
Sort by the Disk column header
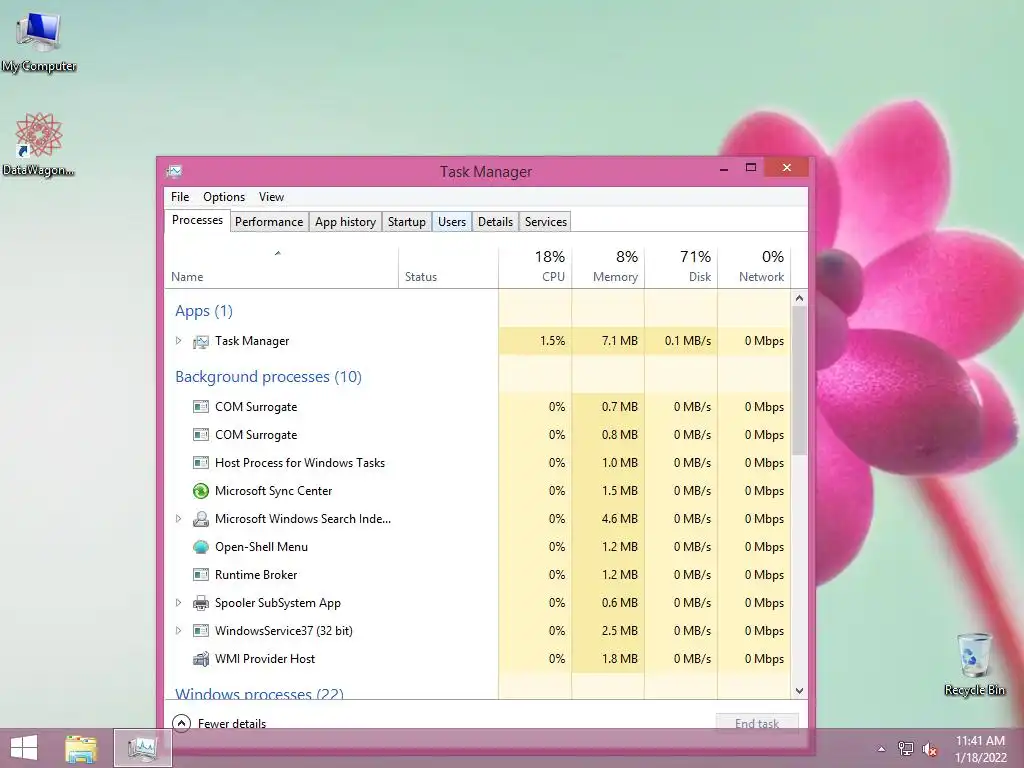pyautogui.click(x=681, y=268)
